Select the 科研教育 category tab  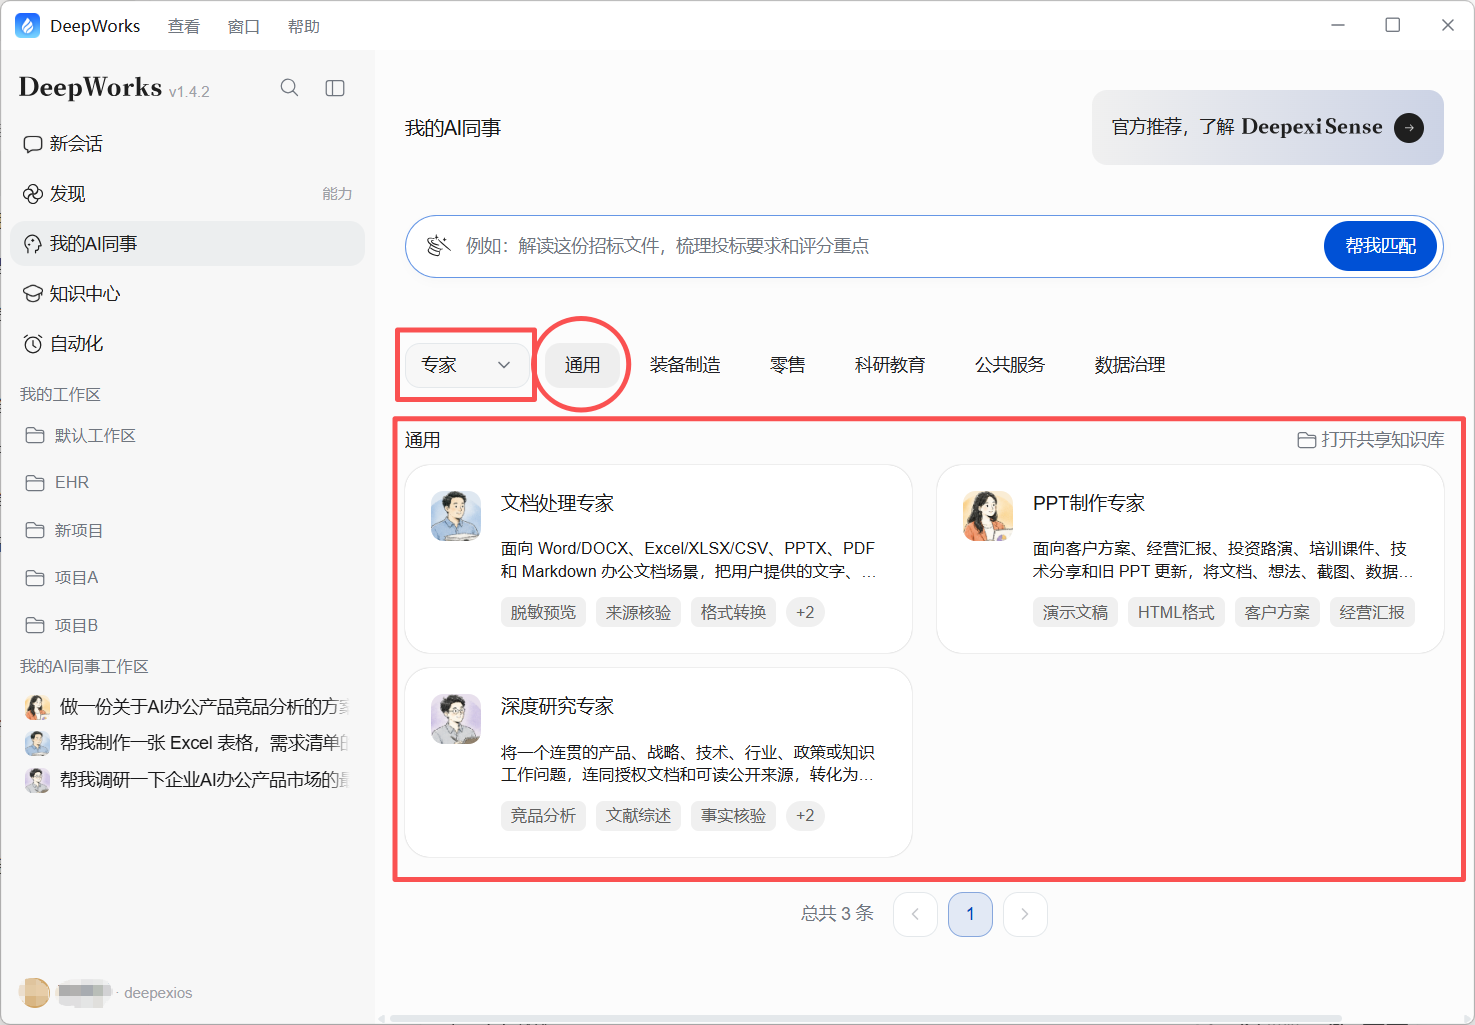890,365
